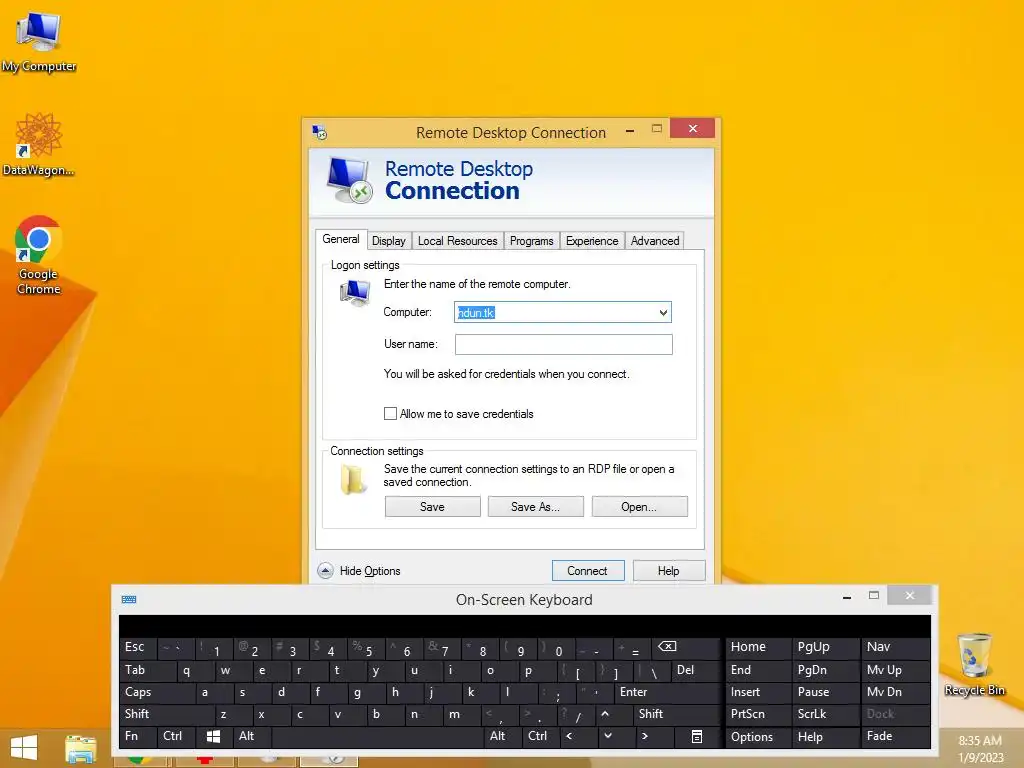Screen dimensions: 1024x768
Task: Click Options key on On-Screen Keyboard
Action: click(758, 737)
